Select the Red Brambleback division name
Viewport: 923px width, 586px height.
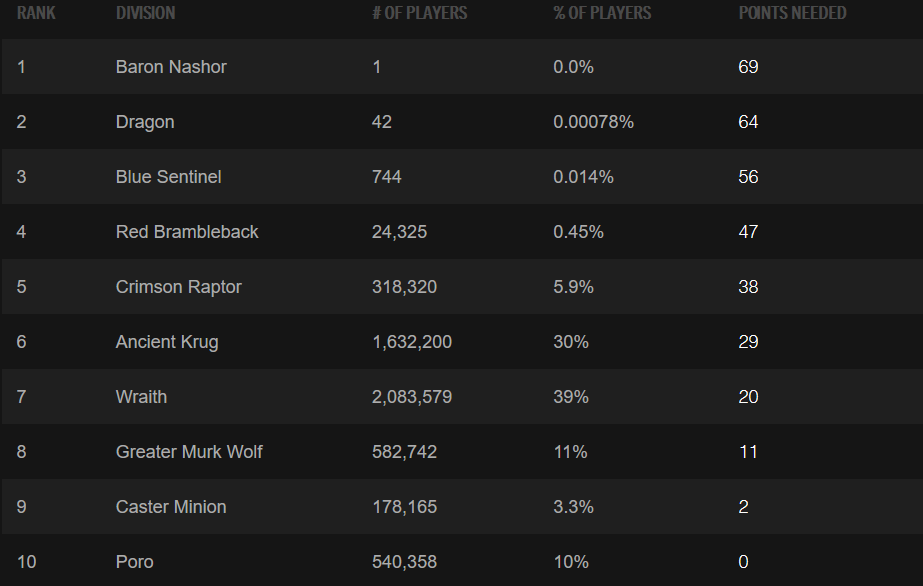[187, 232]
